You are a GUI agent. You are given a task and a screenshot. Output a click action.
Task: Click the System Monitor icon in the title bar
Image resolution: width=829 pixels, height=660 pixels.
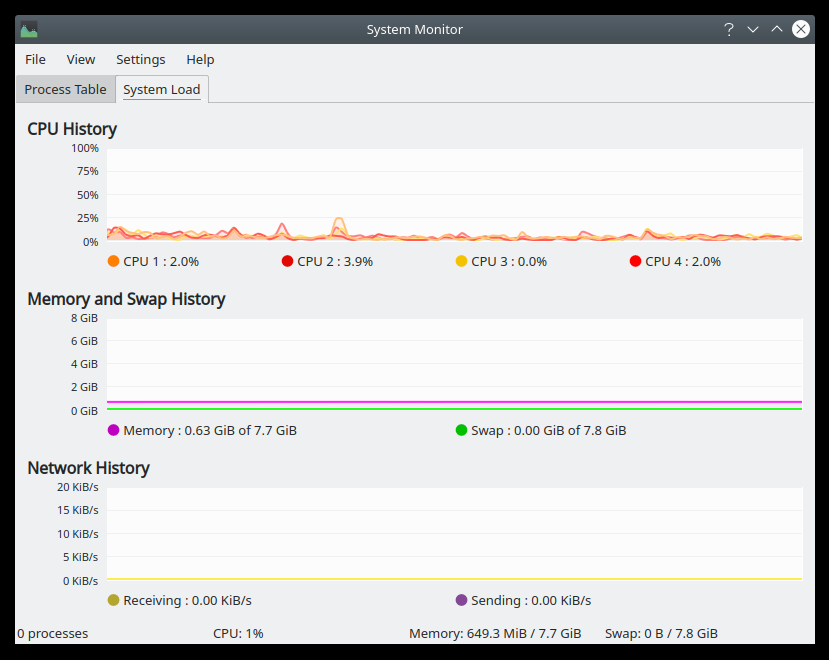pyautogui.click(x=27, y=29)
